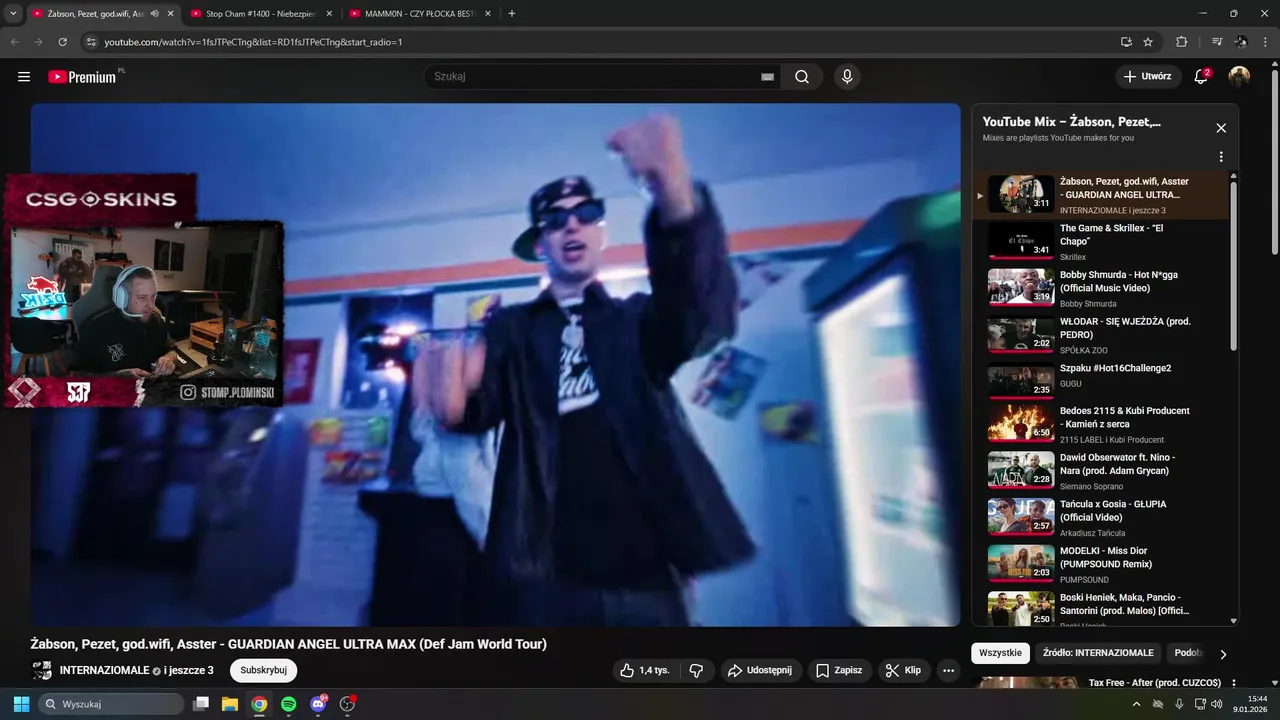Open the on-screen keyboard icon in search
The height and width of the screenshot is (720, 1280).
(768, 77)
